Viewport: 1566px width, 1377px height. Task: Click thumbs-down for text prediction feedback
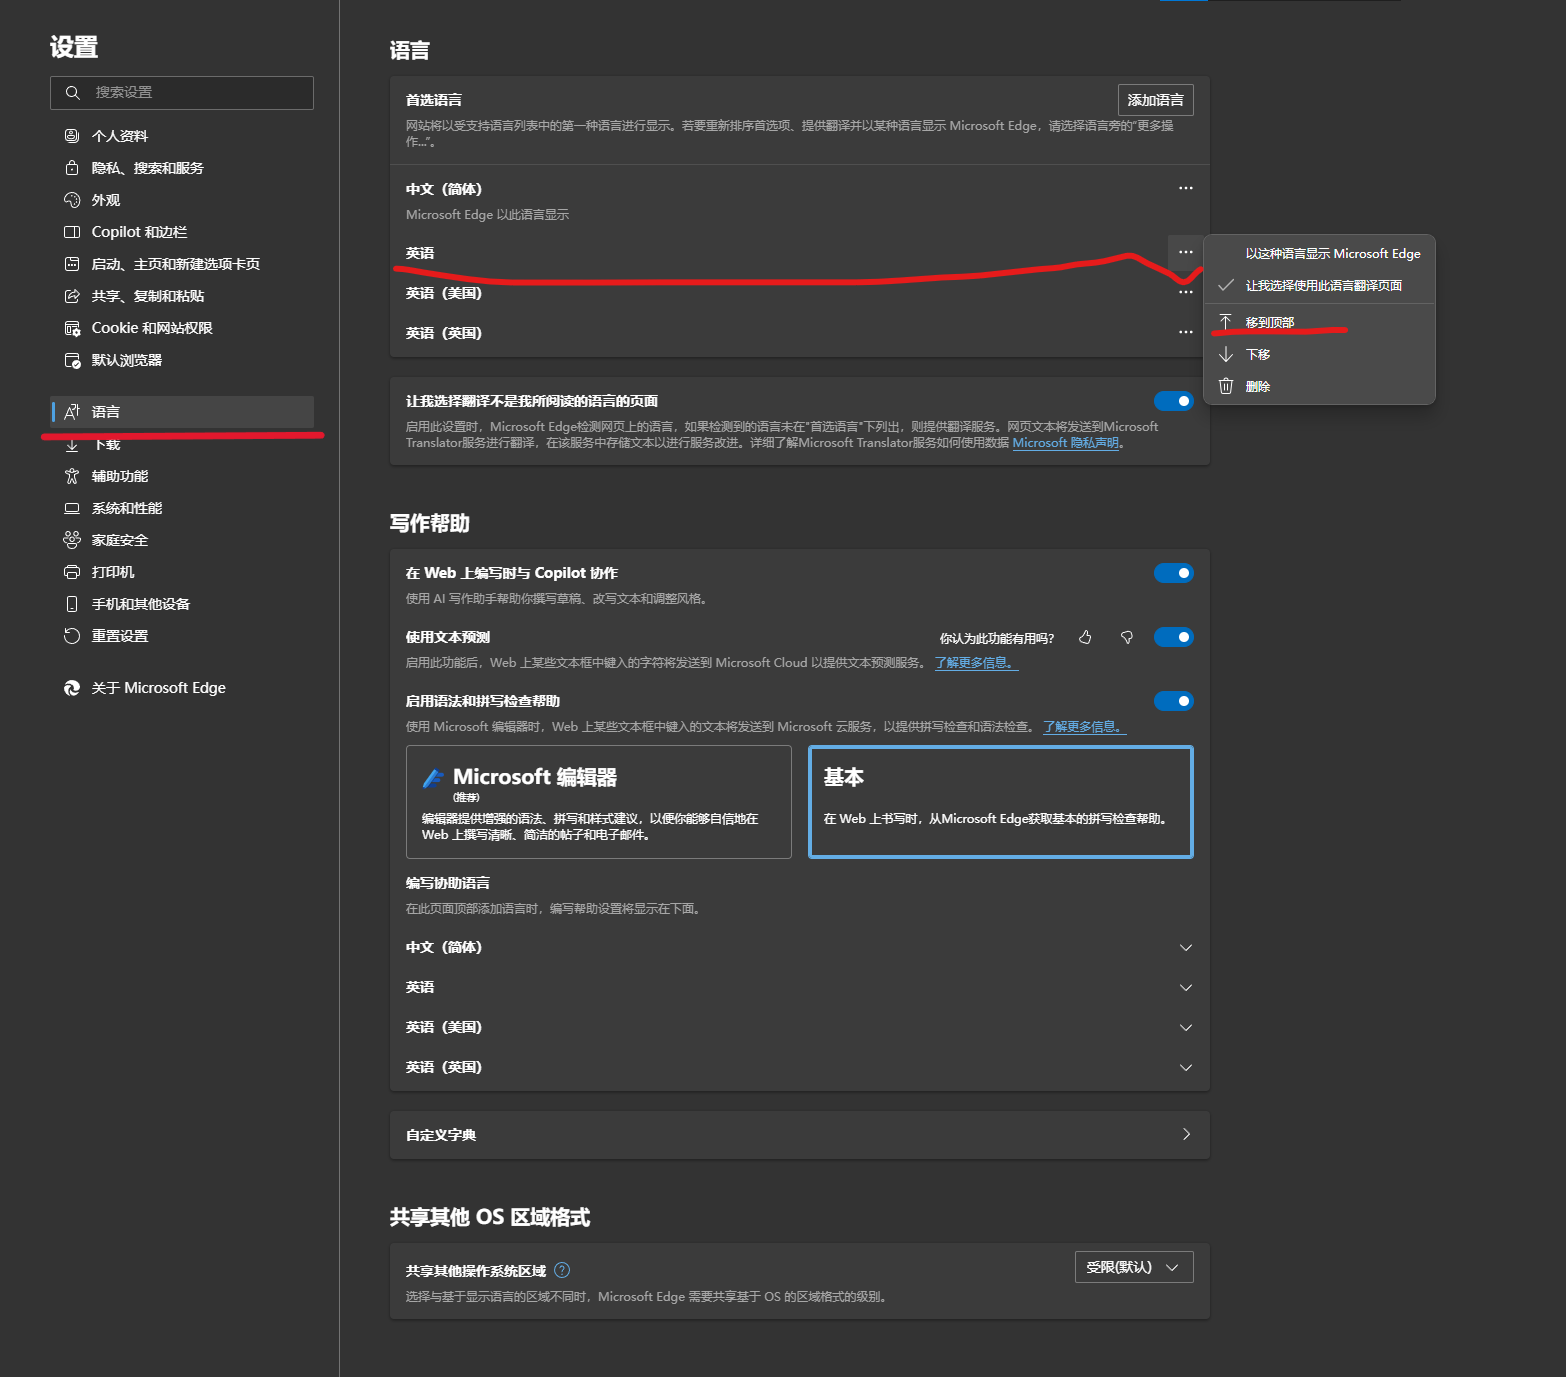[x=1127, y=637]
